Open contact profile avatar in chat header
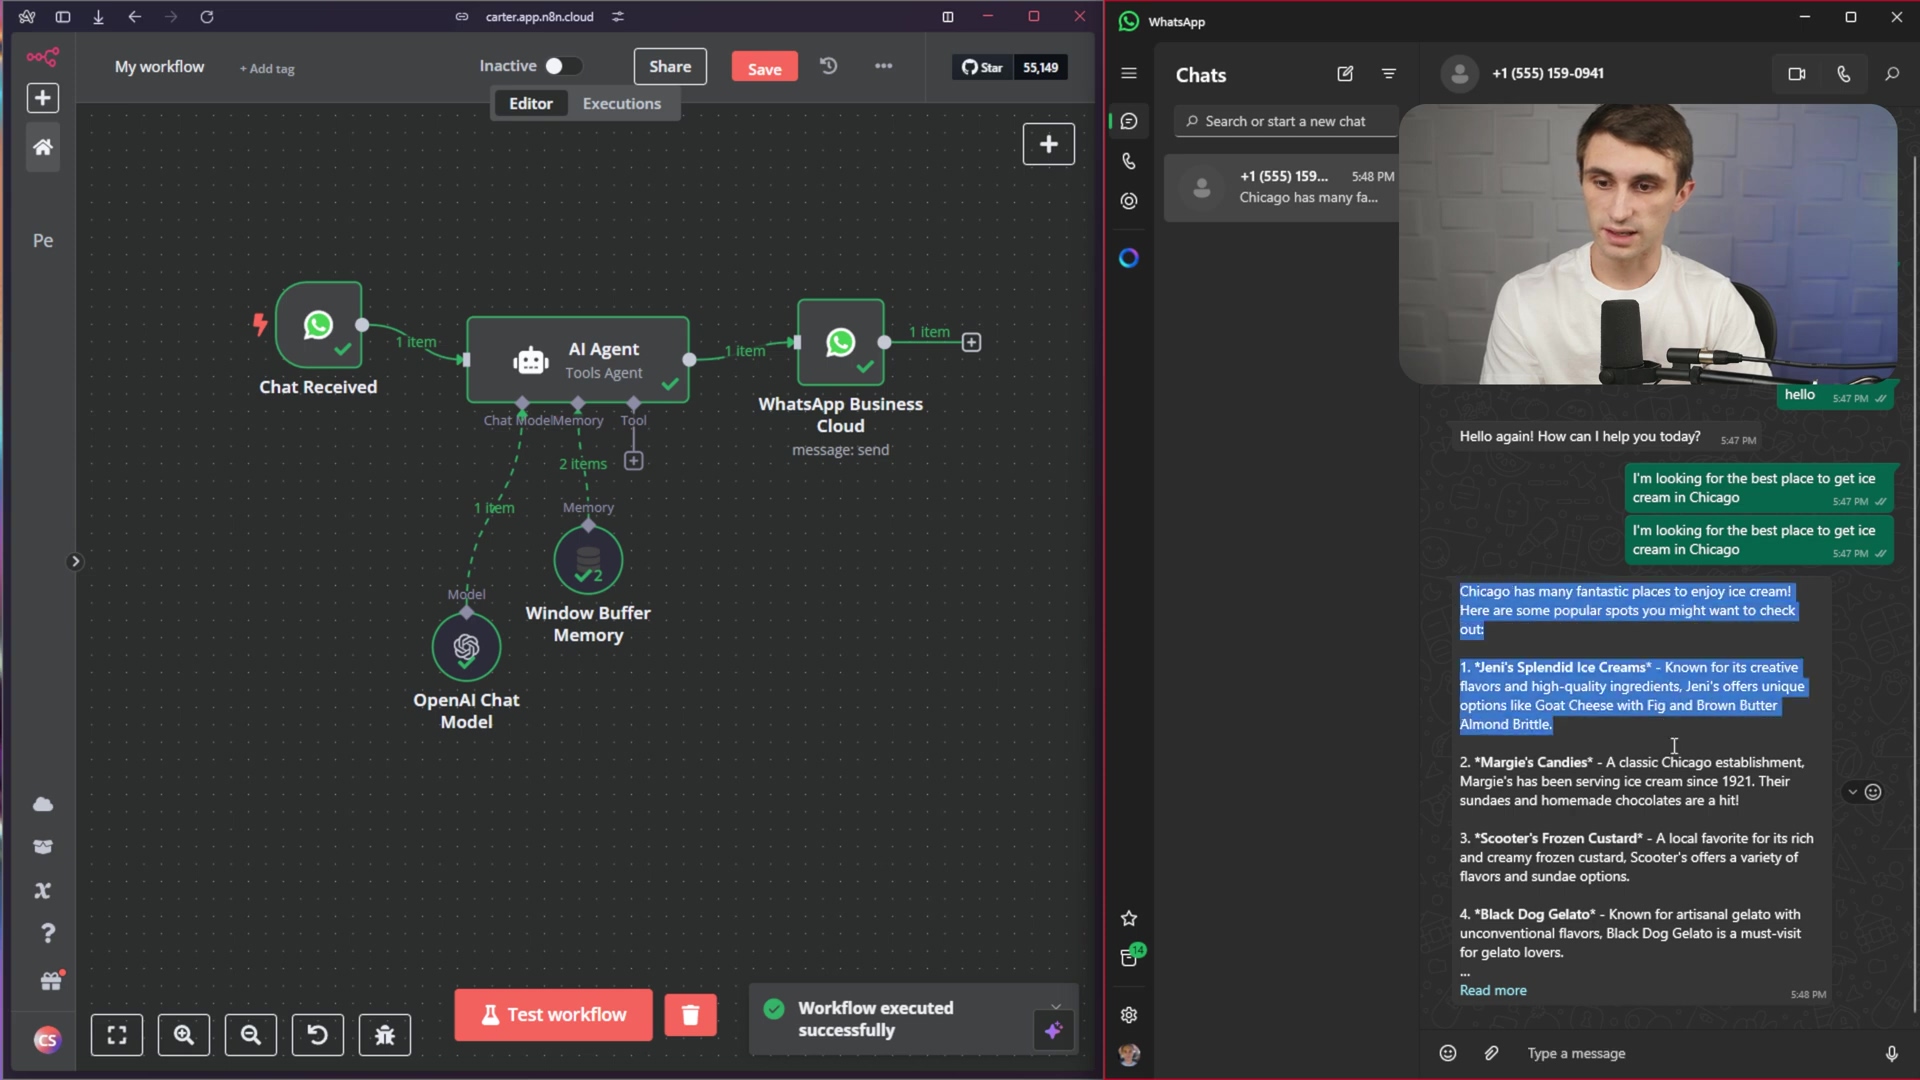Image resolution: width=1920 pixels, height=1080 pixels. coord(1459,74)
